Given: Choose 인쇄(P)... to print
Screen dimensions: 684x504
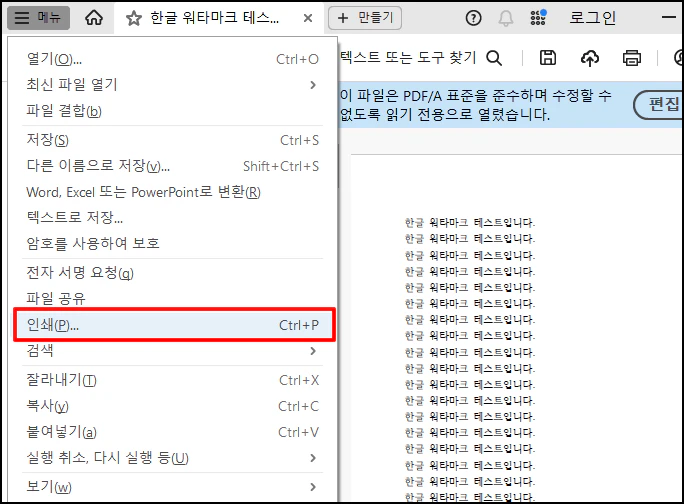Looking at the screenshot, I should coord(174,325).
